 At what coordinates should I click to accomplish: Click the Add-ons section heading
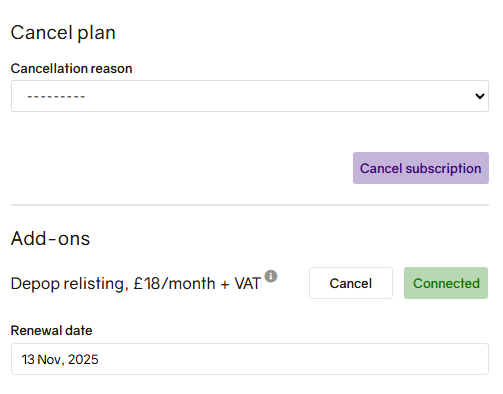[x=50, y=238]
